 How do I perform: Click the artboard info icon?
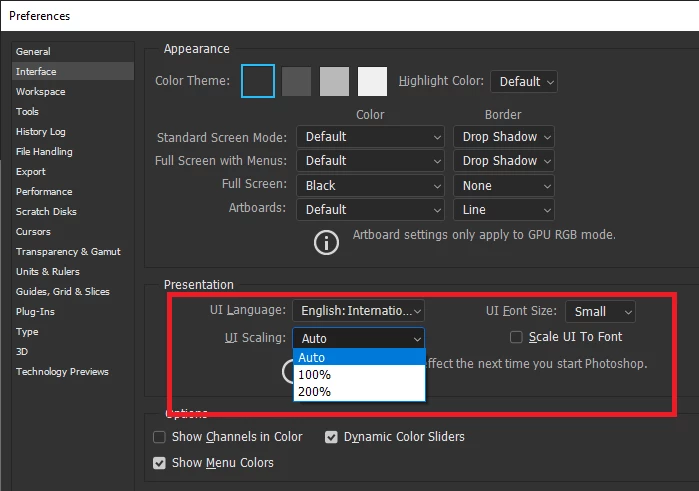click(x=326, y=243)
